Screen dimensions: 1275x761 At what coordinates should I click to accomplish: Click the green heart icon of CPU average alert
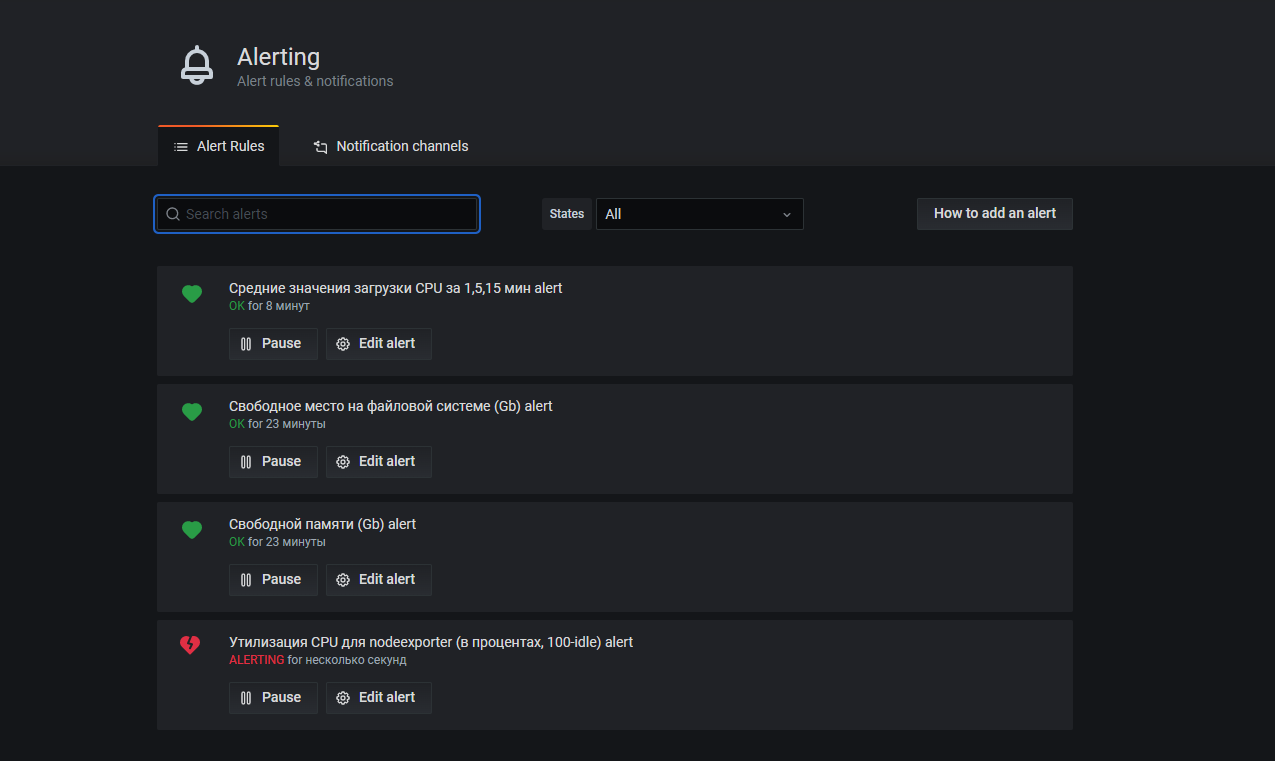click(191, 294)
